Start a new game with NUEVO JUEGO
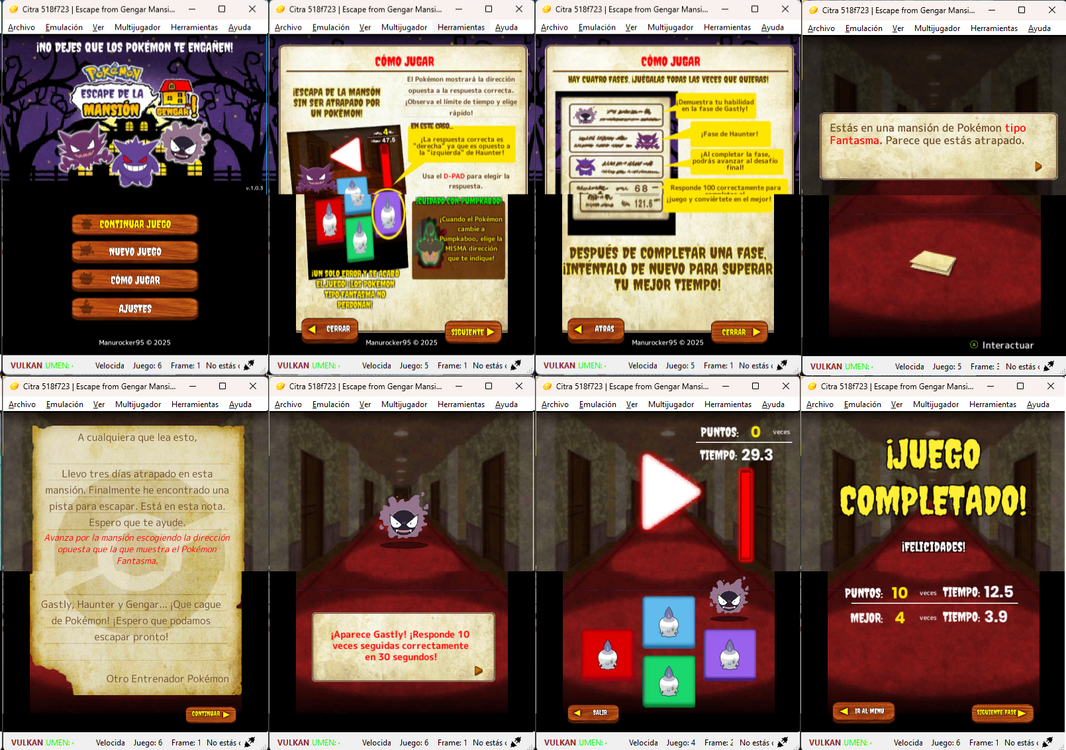This screenshot has height=750, width=1066. pos(135,252)
